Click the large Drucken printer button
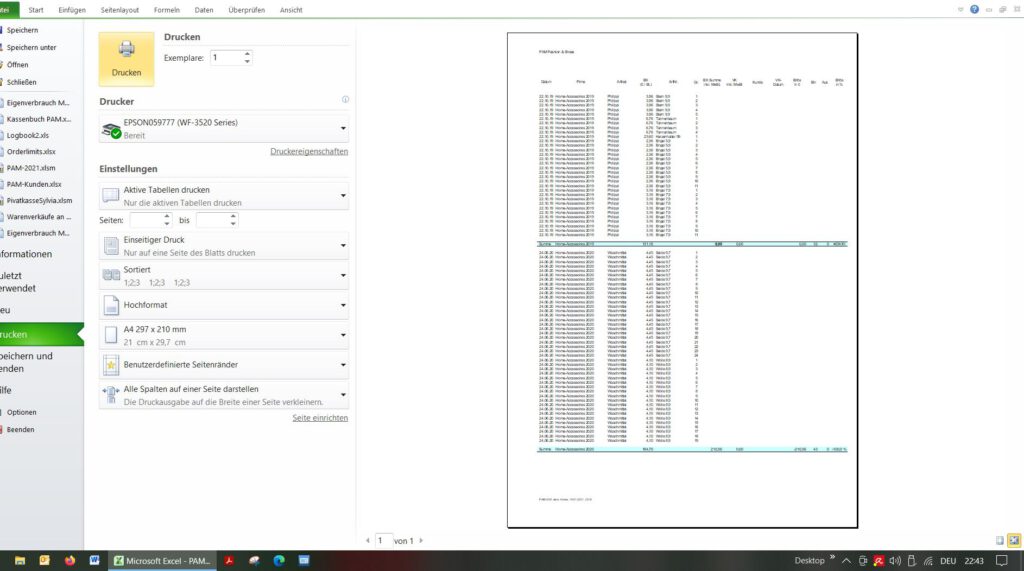 click(126, 58)
